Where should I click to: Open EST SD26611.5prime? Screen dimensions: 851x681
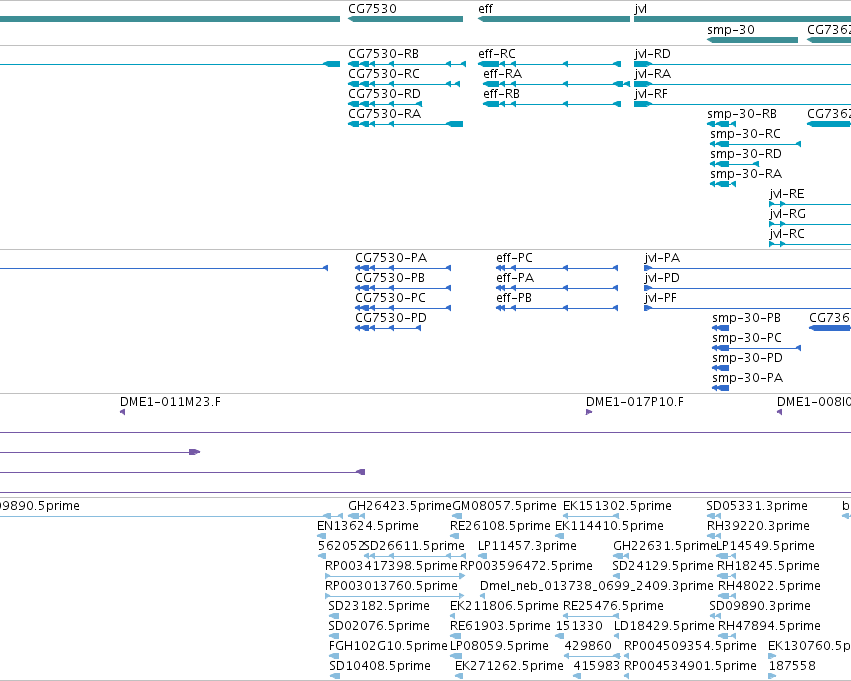coord(415,556)
